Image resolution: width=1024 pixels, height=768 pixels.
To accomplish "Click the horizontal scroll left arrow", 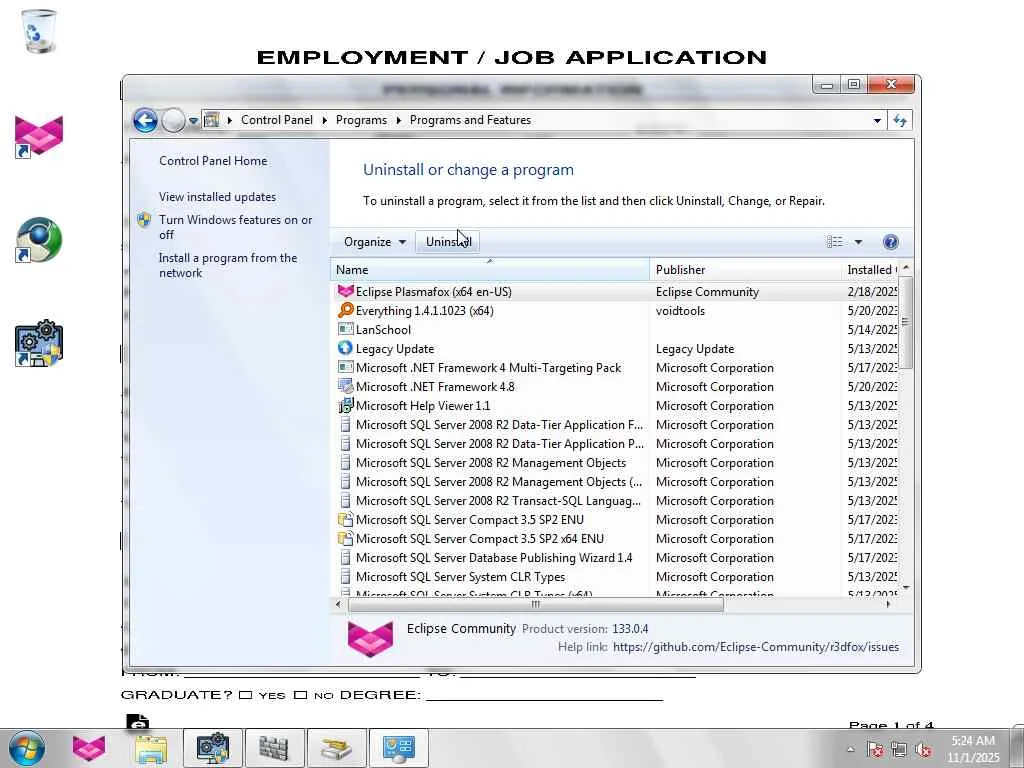I will 338,604.
